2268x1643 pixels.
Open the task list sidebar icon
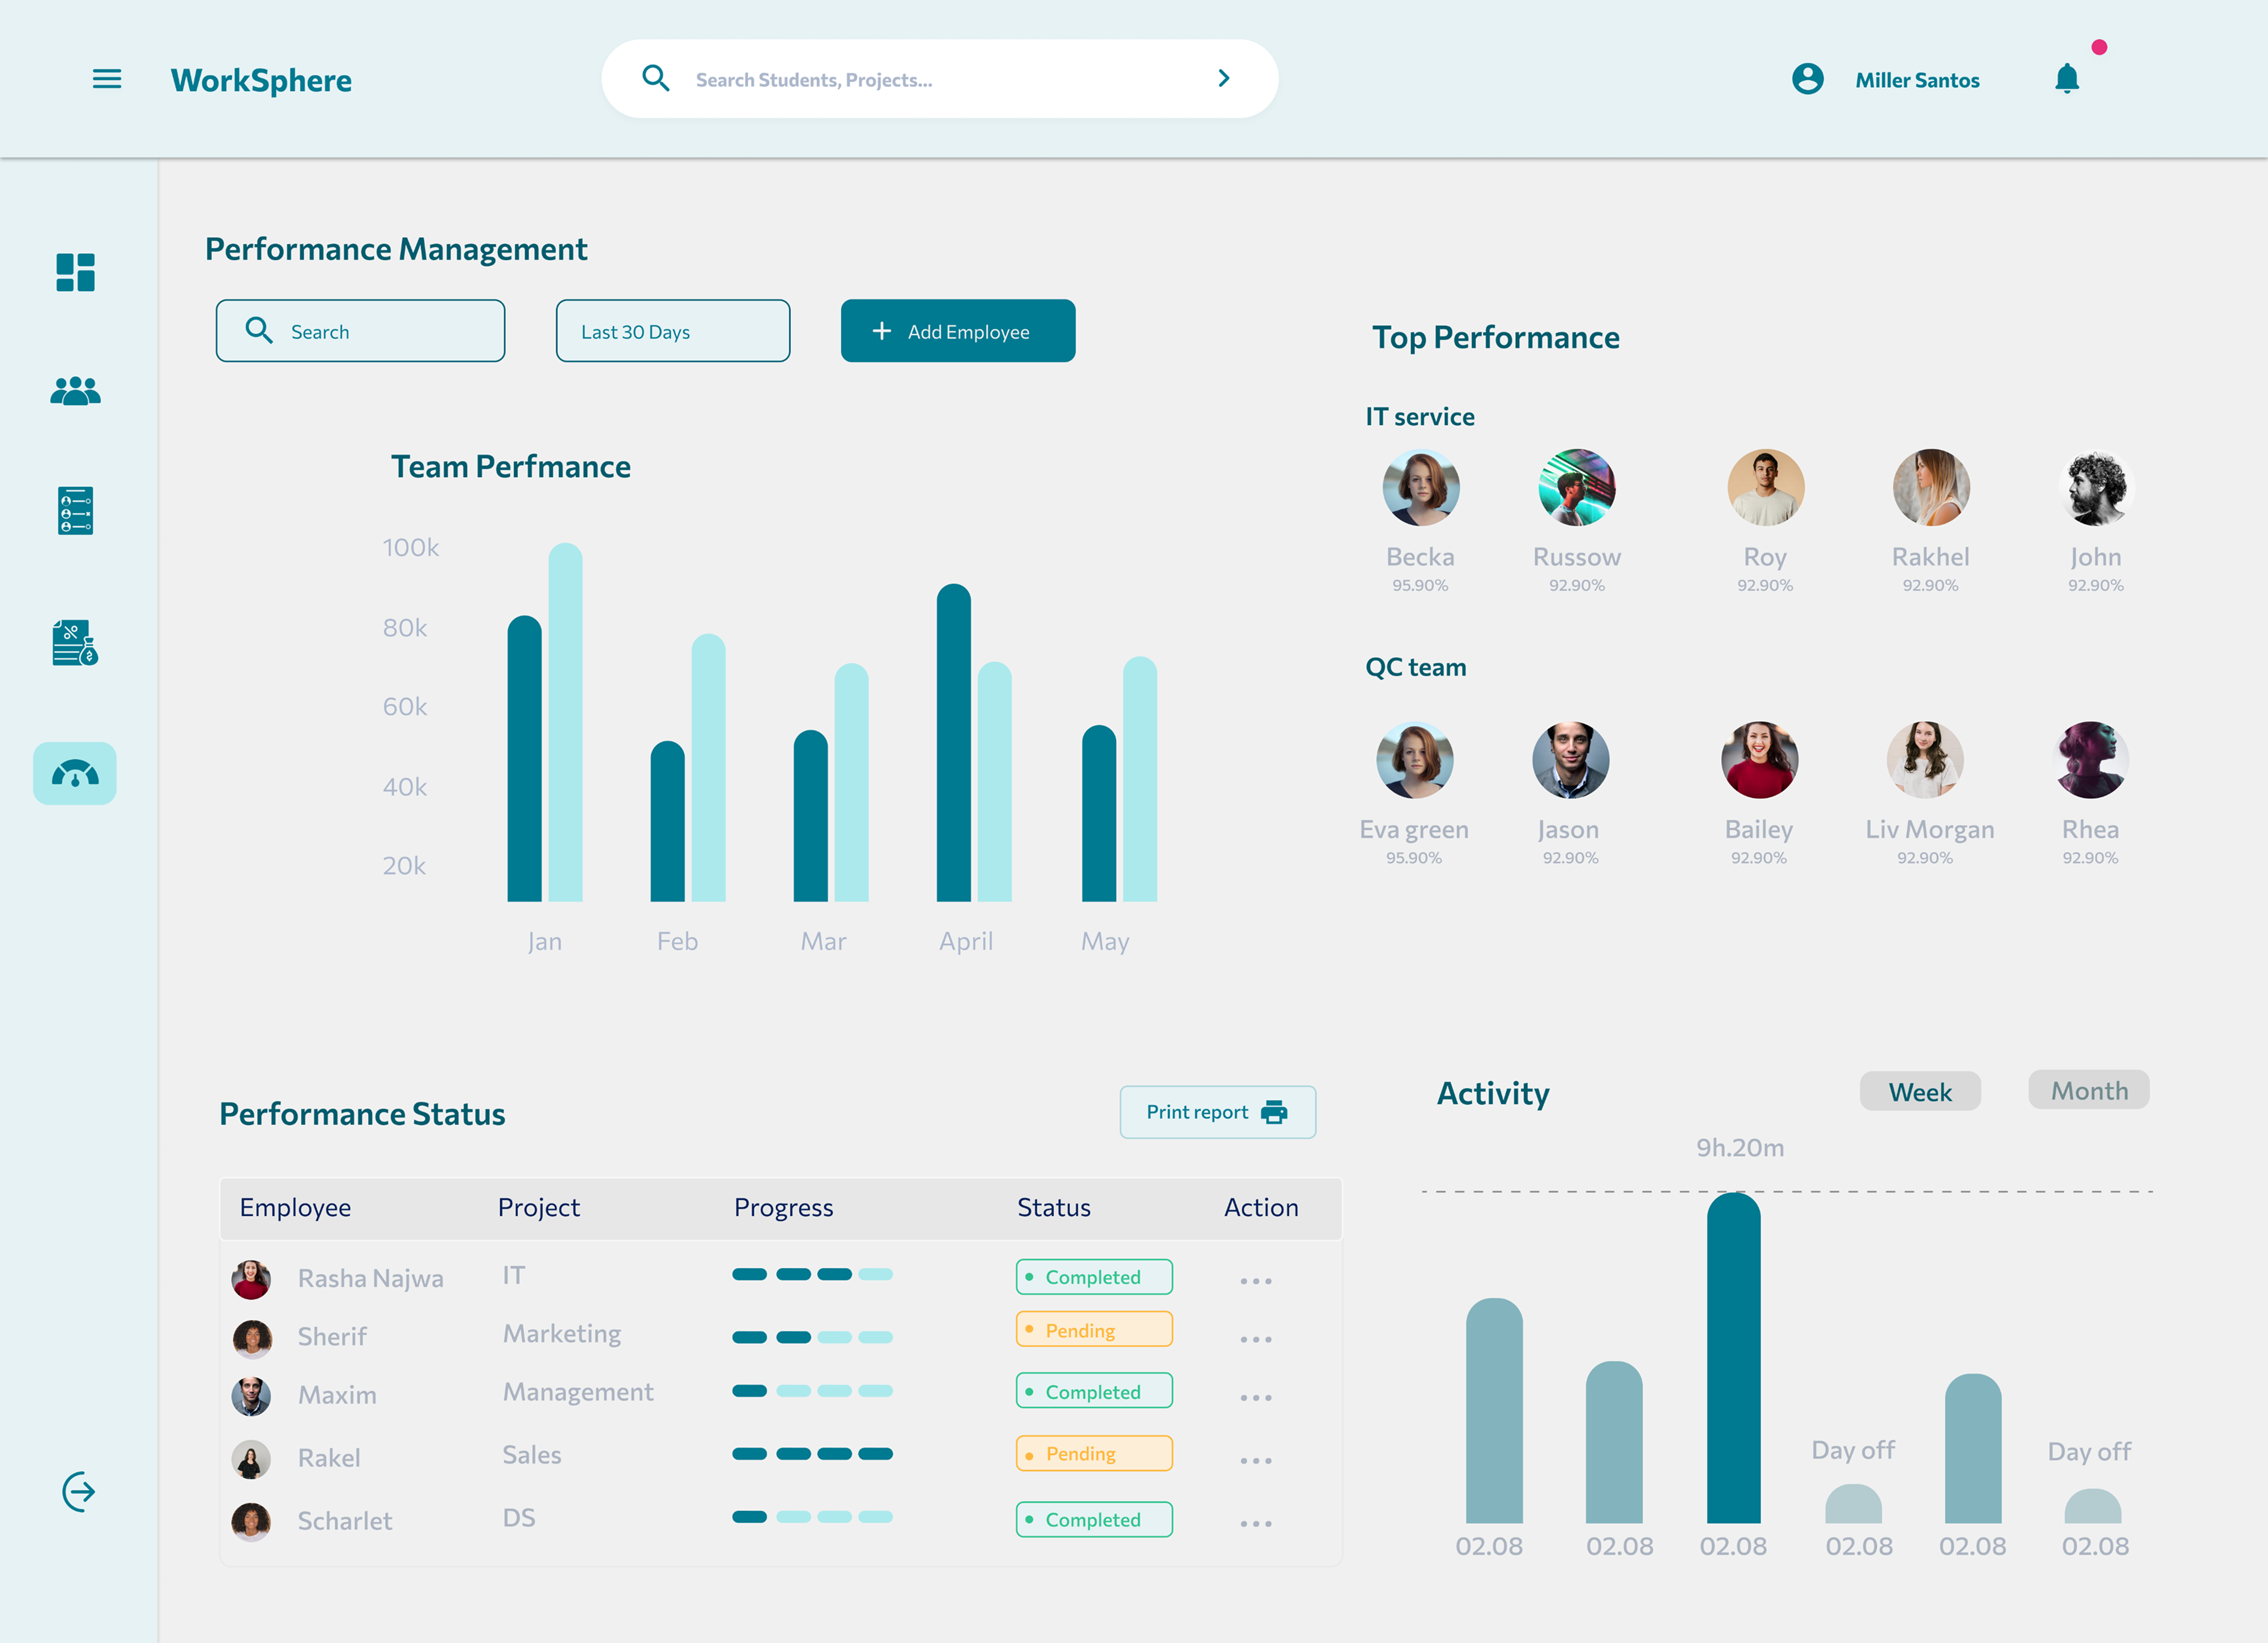75,511
